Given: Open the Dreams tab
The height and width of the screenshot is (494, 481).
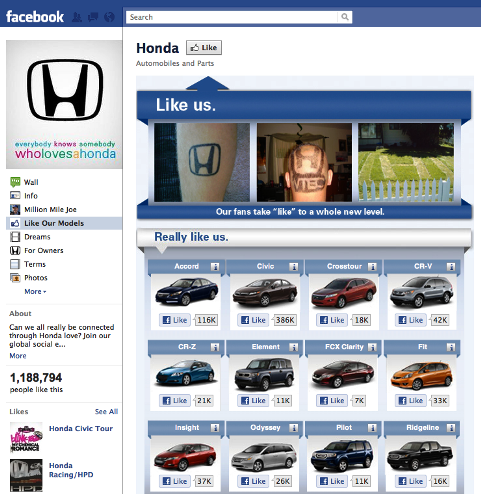Looking at the screenshot, I should point(64,237).
